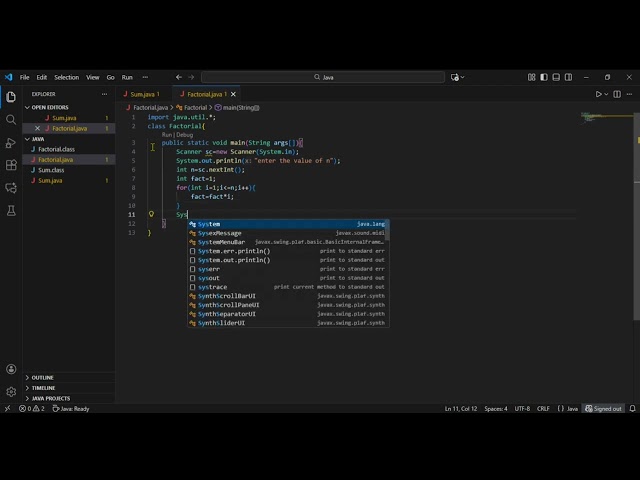Toggle the Secondary Side Bar

pos(568,77)
